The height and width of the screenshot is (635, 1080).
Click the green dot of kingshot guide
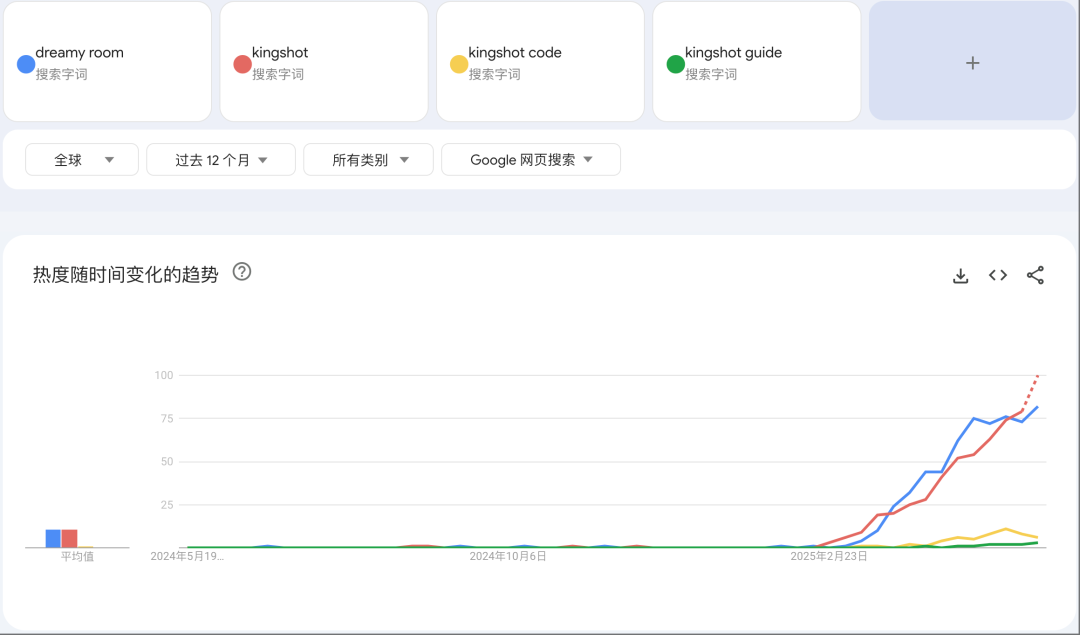[676, 64]
